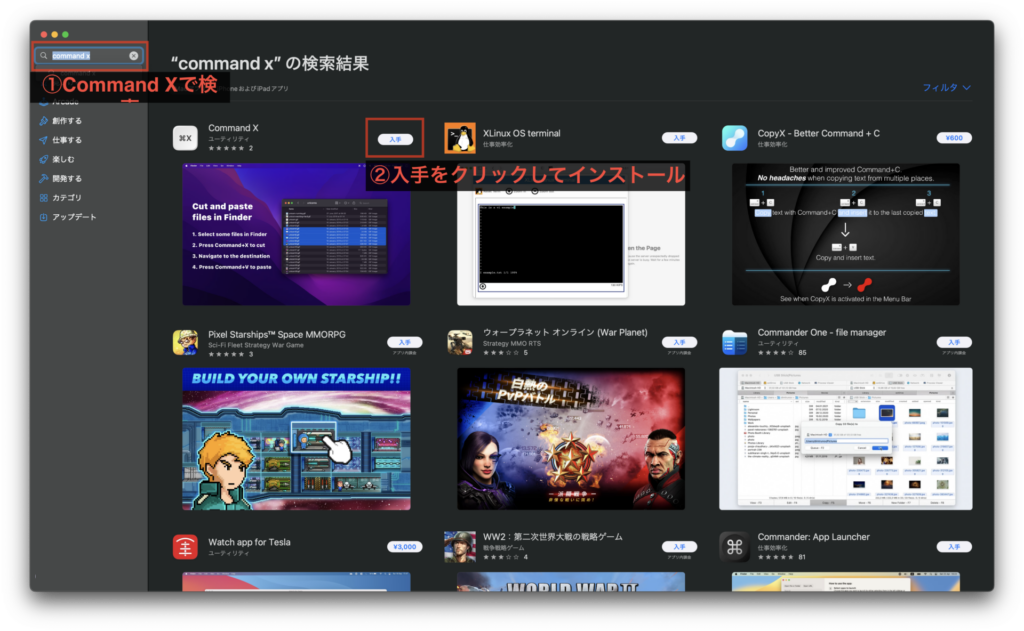Select the CopyX app icon
The width and height of the screenshot is (1024, 631).
[735, 137]
